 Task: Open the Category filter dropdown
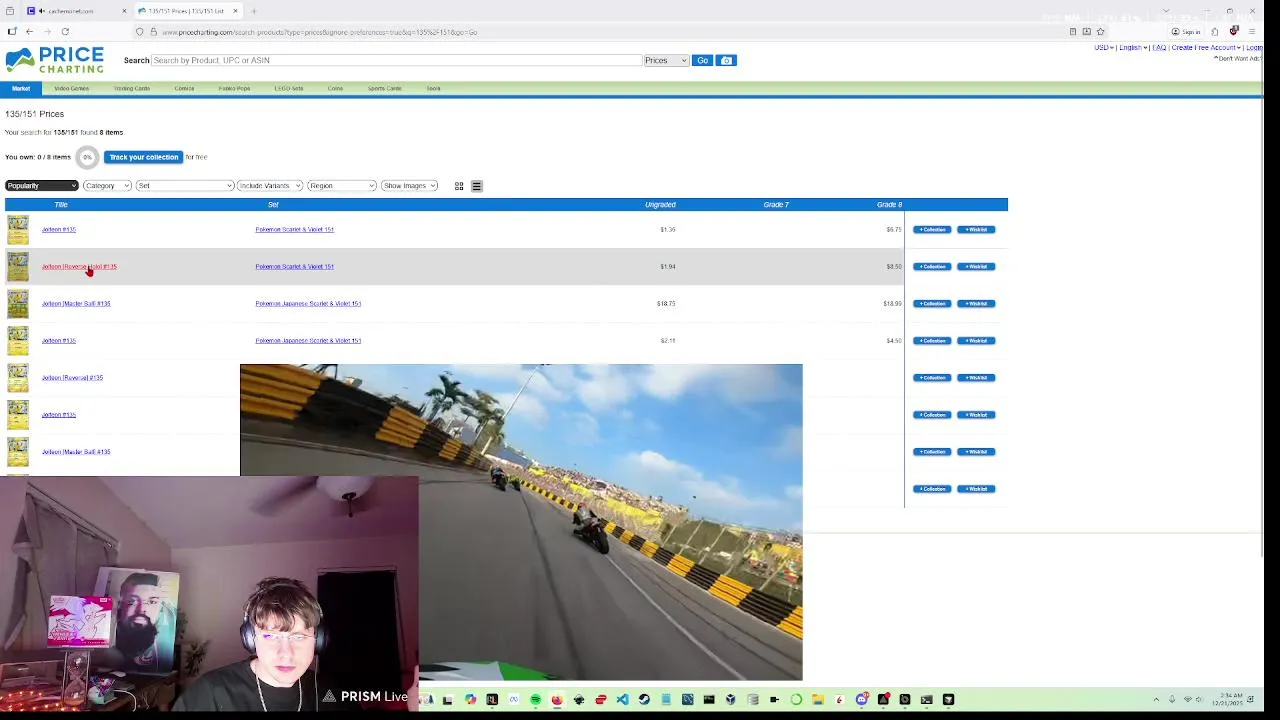point(107,186)
